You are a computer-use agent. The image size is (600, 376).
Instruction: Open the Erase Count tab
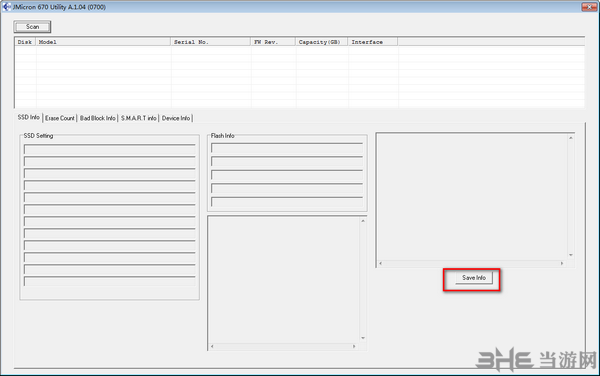click(x=60, y=118)
